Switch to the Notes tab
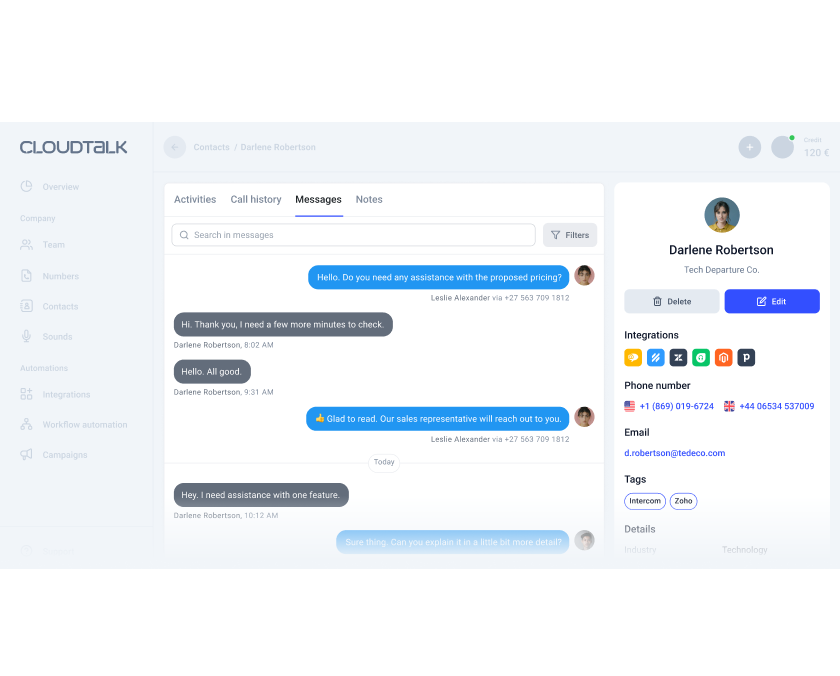840x676 pixels. point(369,199)
